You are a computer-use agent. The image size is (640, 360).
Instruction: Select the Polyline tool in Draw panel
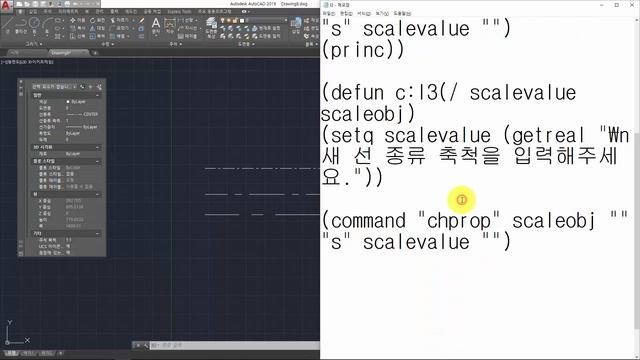pyautogui.click(x=20, y=24)
